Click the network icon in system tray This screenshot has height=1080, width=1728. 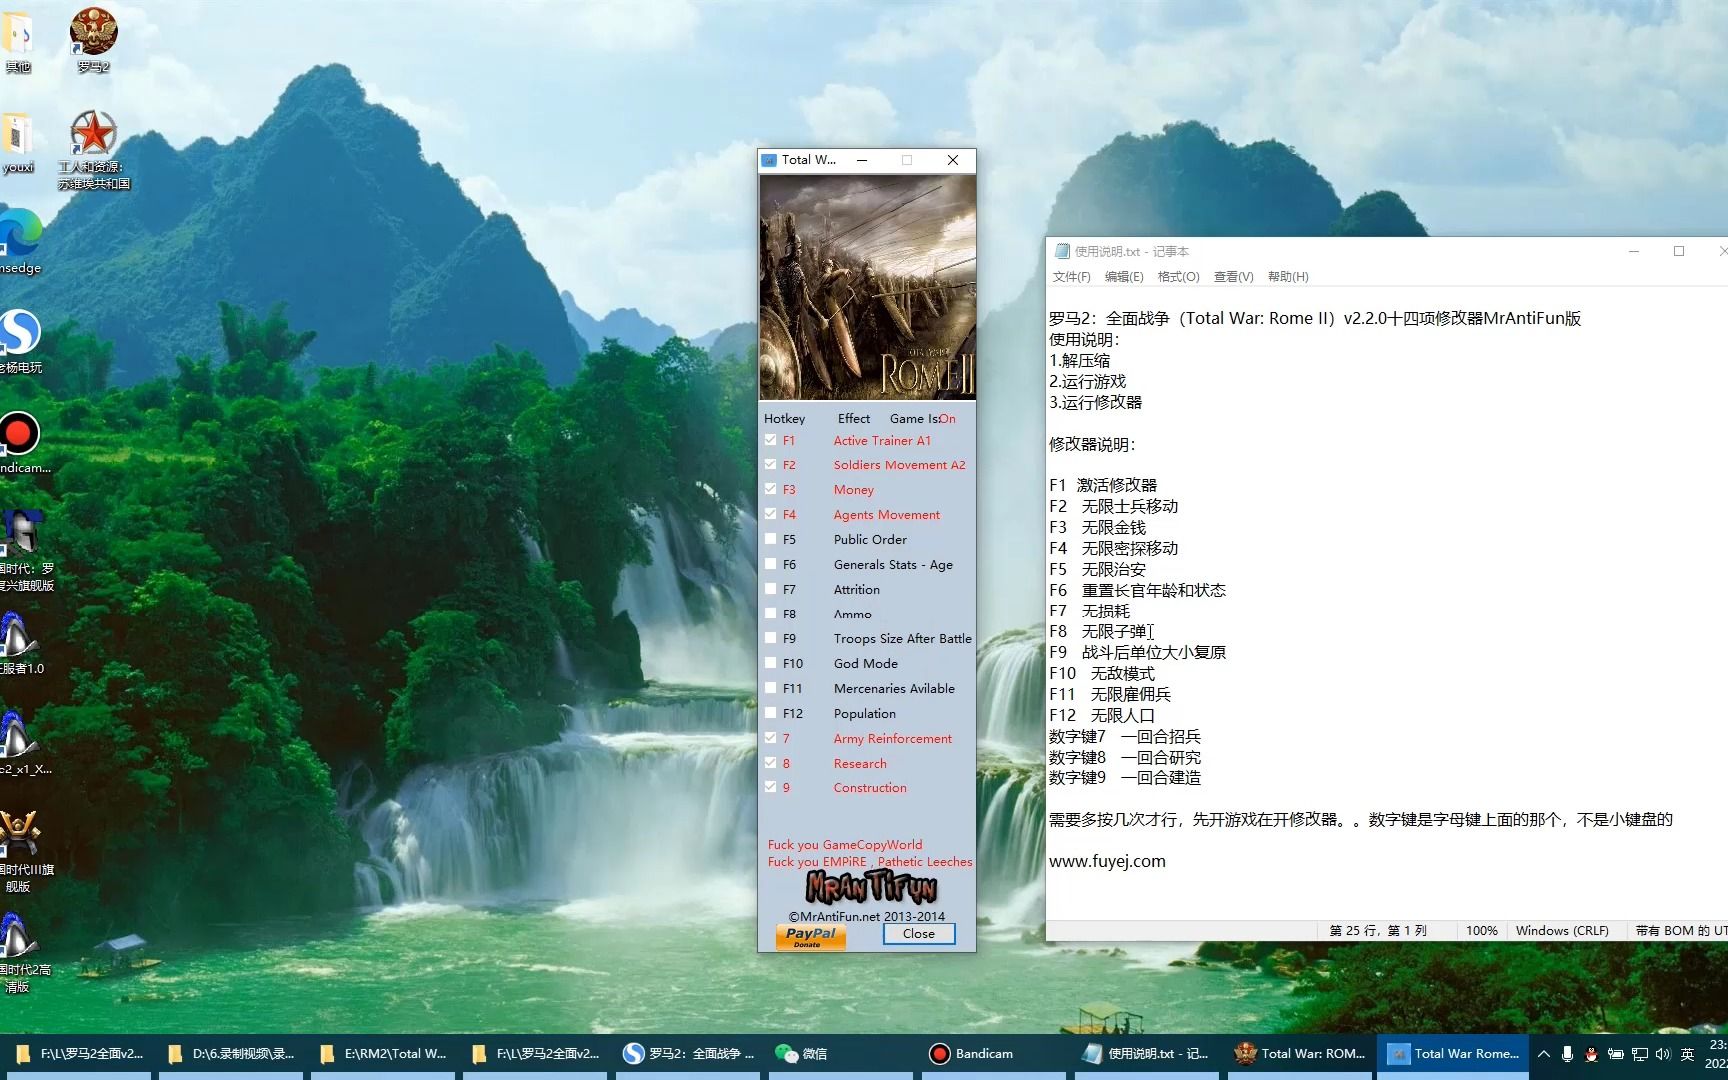[x=1640, y=1054]
